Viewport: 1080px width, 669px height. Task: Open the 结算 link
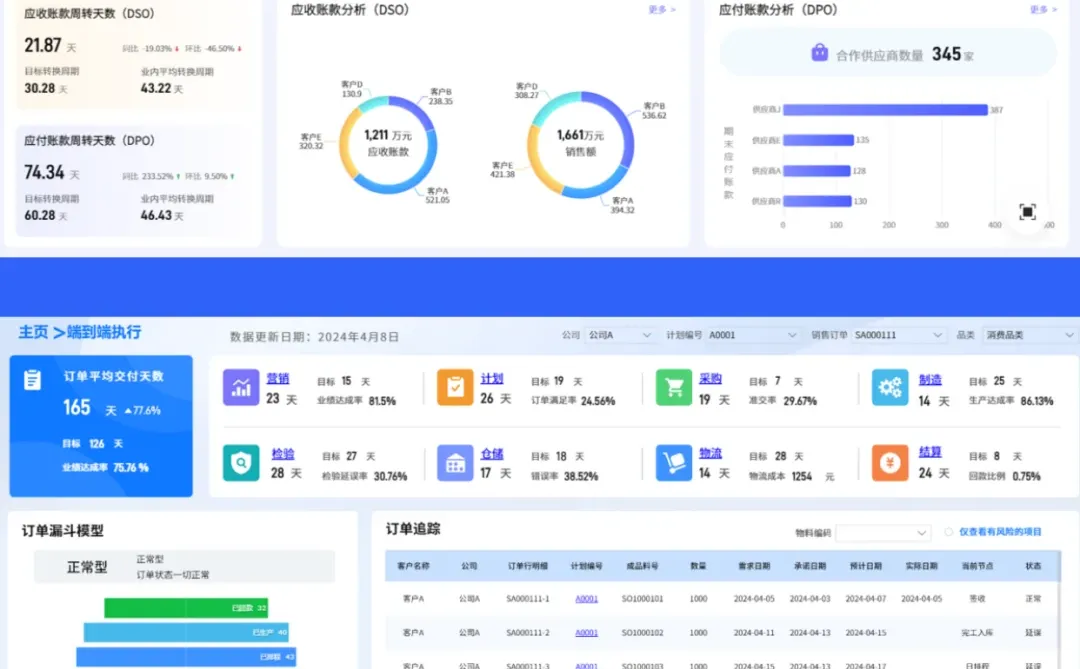pyautogui.click(x=930, y=452)
